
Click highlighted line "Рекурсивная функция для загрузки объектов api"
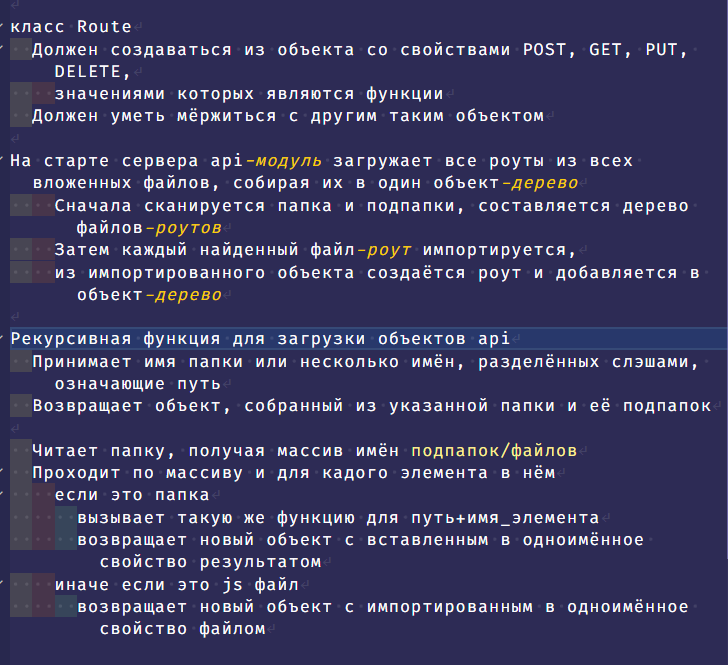369,339
